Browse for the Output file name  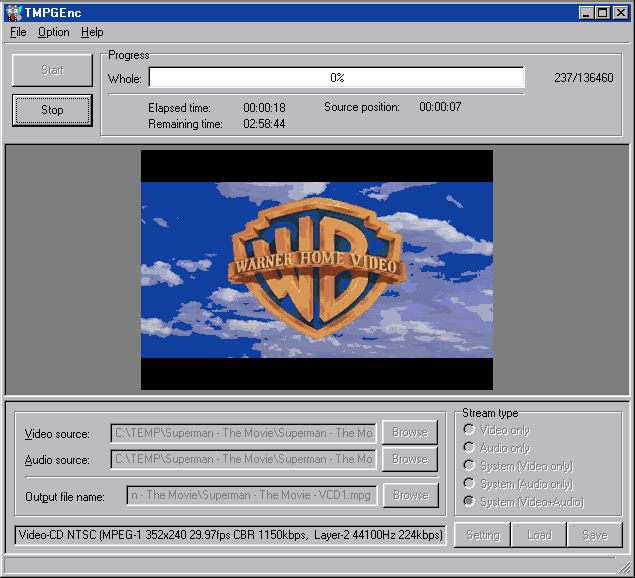click(409, 495)
